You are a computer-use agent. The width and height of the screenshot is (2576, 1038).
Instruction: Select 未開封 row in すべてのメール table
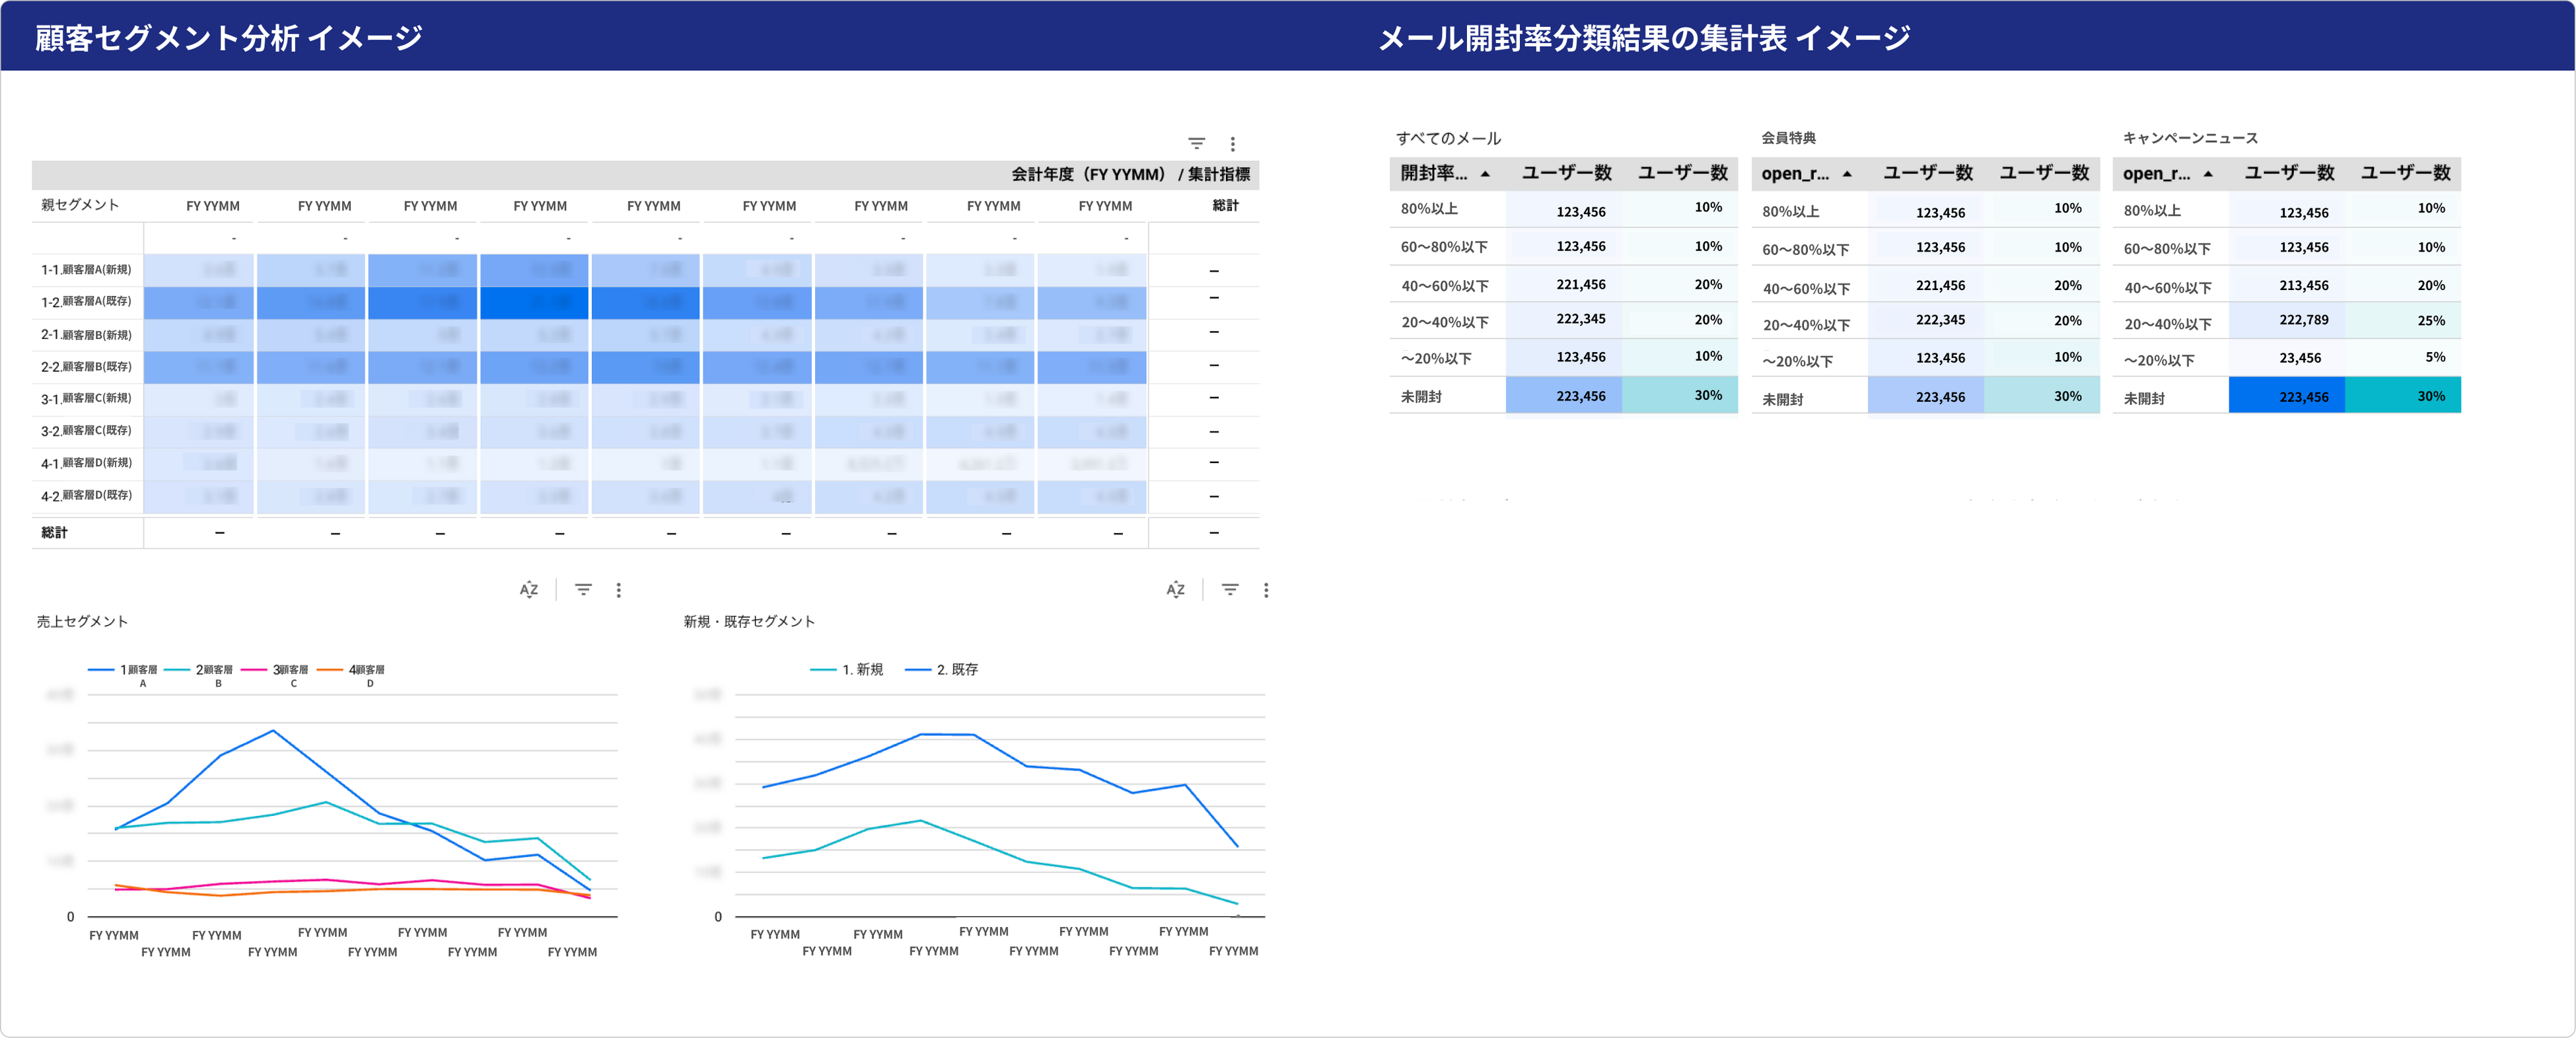[x=1421, y=397]
